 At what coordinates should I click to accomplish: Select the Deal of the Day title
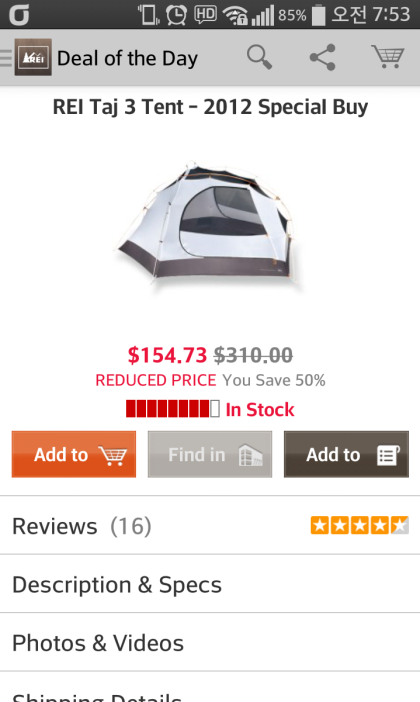click(x=127, y=58)
